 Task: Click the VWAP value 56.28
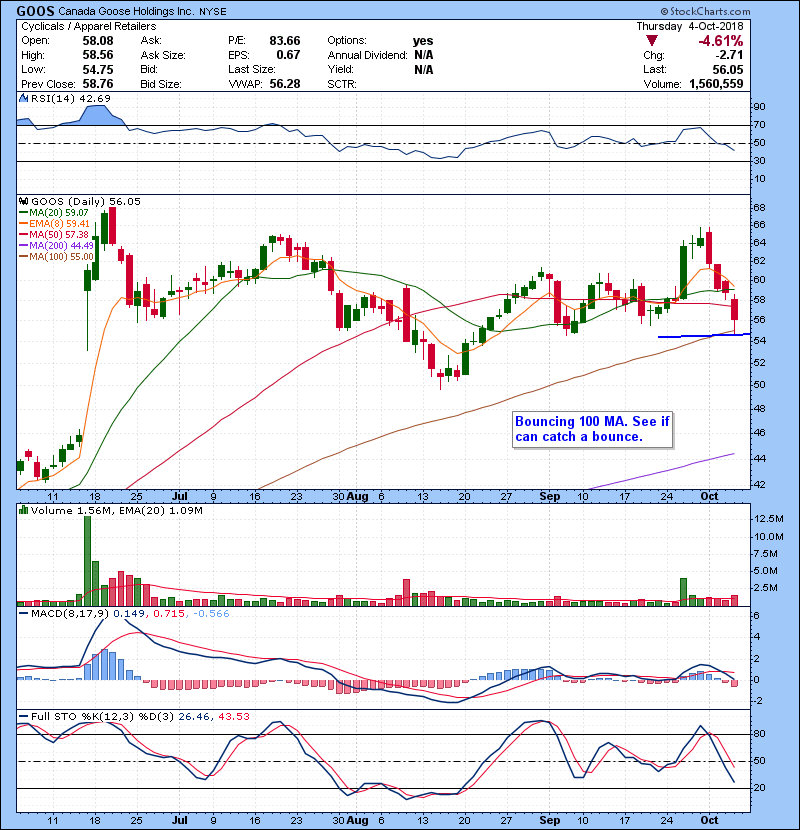[x=284, y=84]
